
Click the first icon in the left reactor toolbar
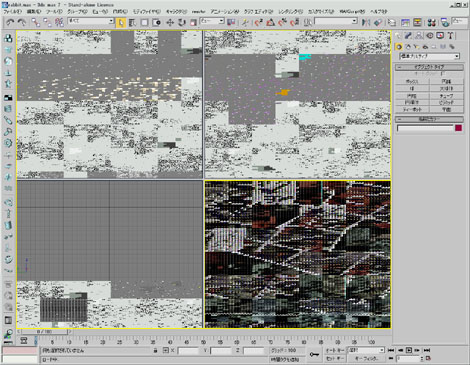(8, 38)
